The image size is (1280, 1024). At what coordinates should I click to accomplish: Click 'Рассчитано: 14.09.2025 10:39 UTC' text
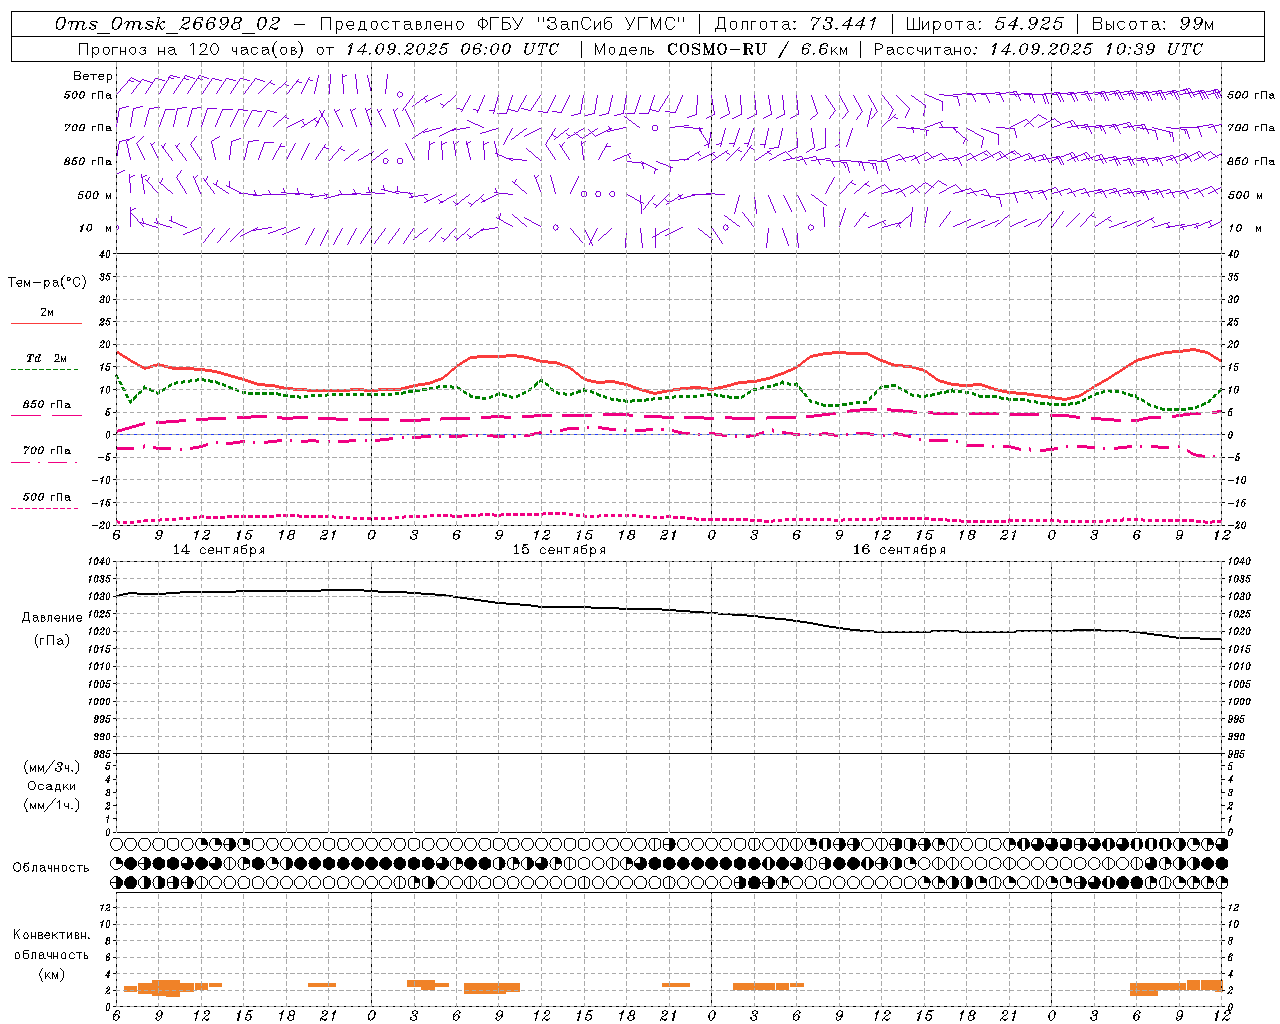tap(1038, 49)
